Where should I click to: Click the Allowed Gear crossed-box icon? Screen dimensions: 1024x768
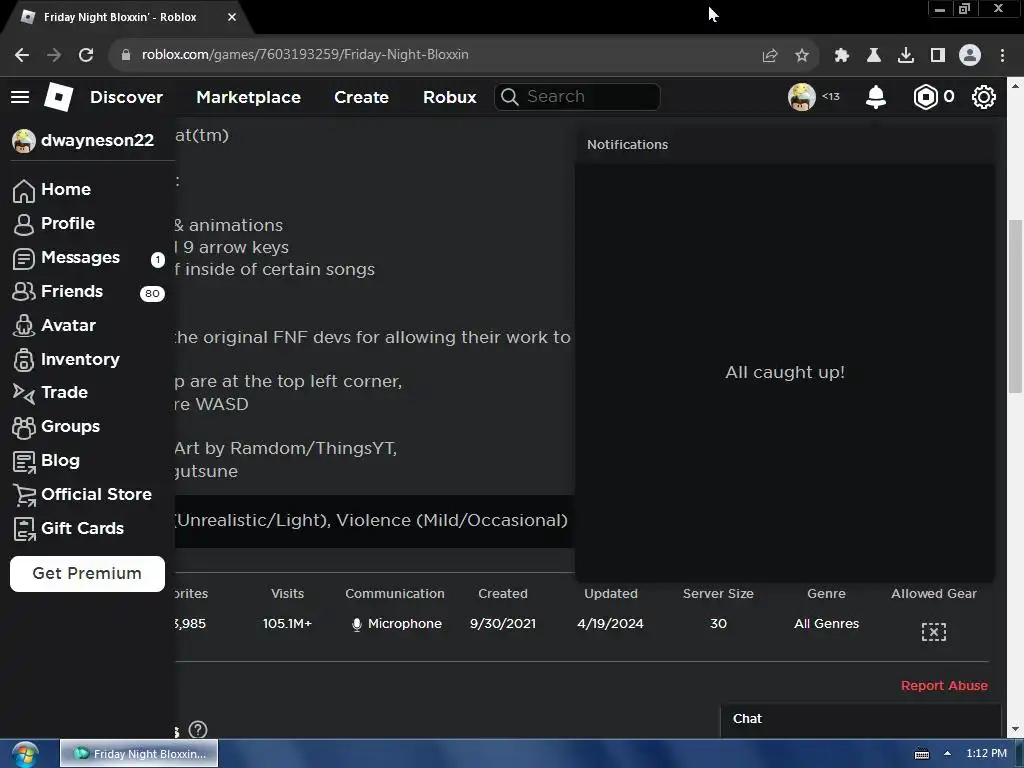pyautogui.click(x=933, y=632)
